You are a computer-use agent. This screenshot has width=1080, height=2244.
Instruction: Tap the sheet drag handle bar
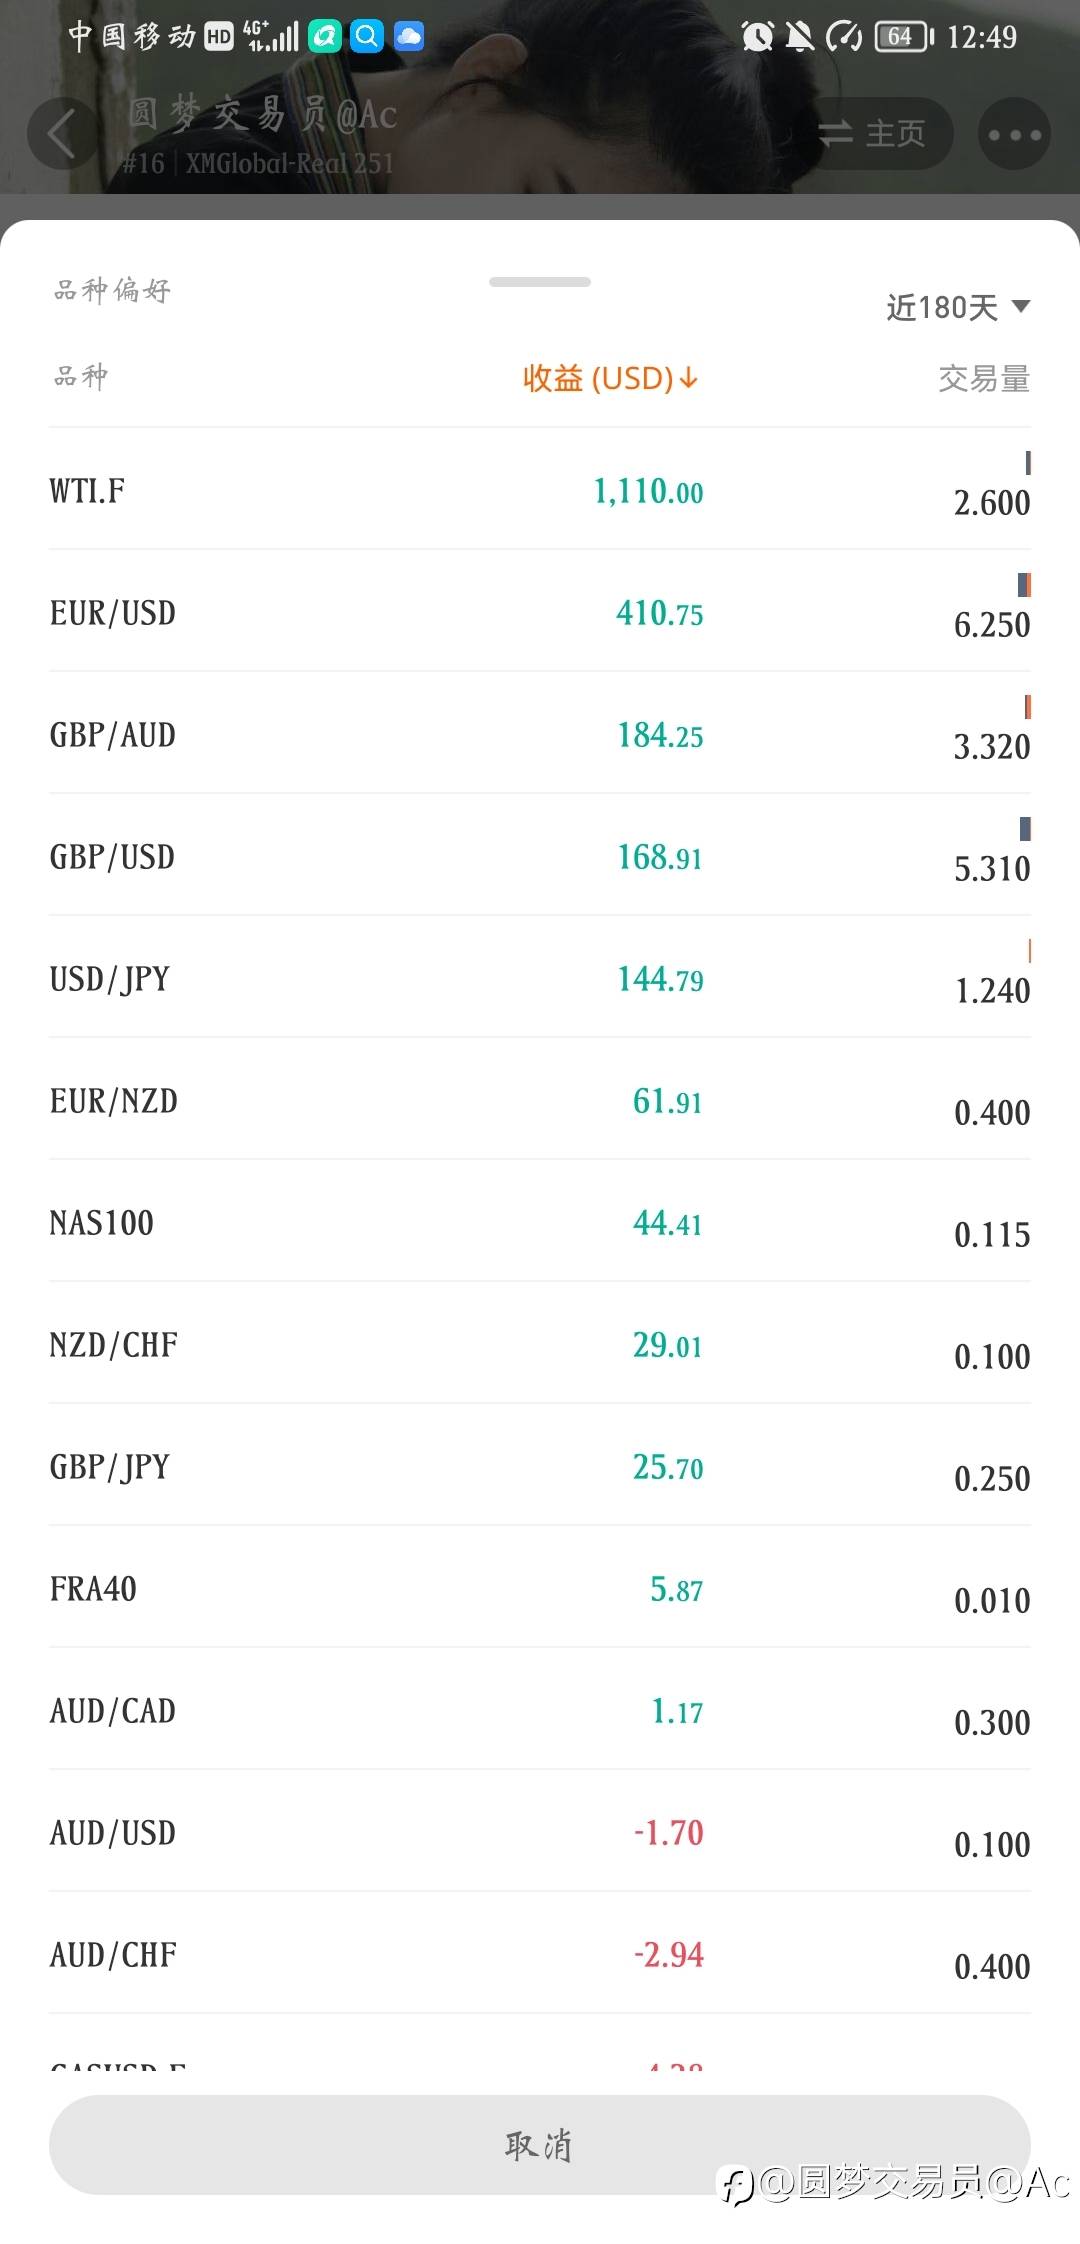tap(540, 282)
